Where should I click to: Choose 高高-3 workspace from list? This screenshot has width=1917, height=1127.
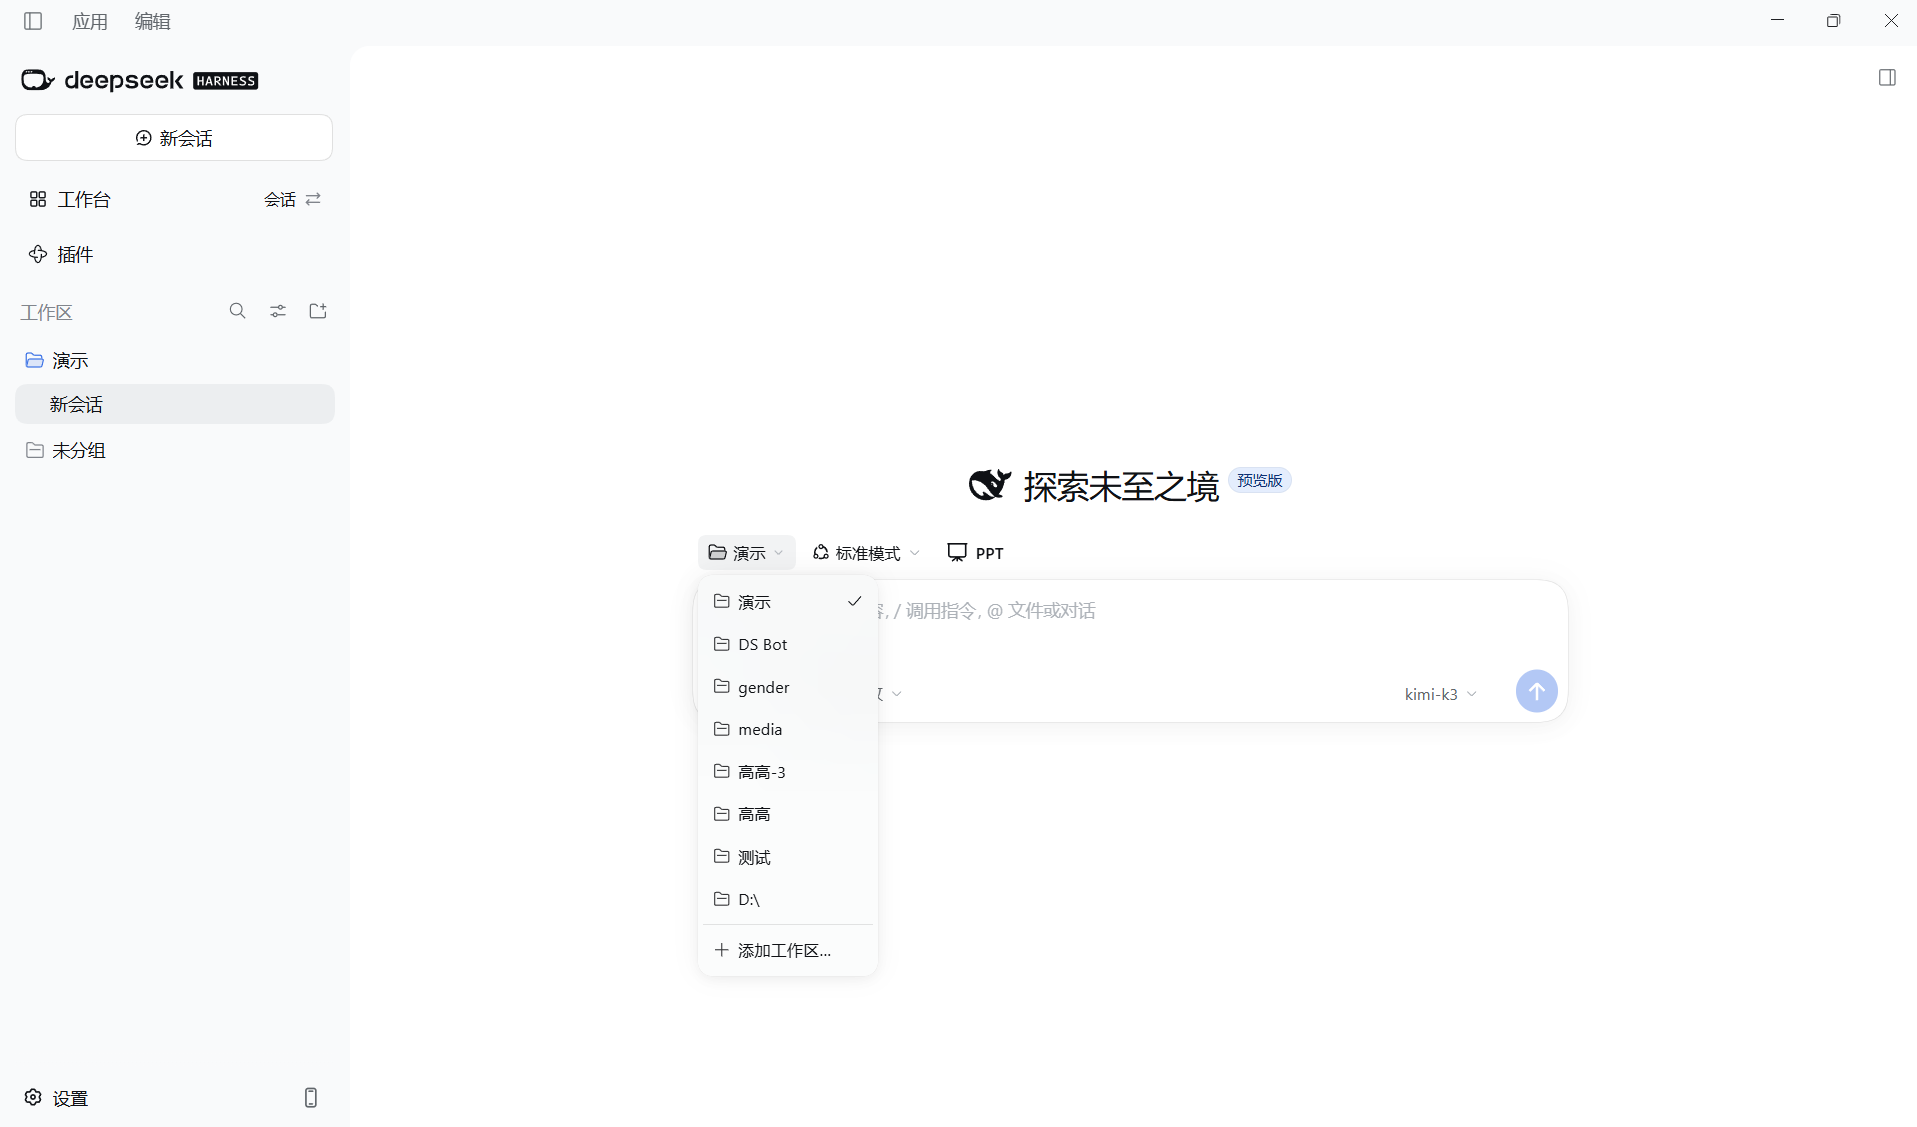[788, 772]
